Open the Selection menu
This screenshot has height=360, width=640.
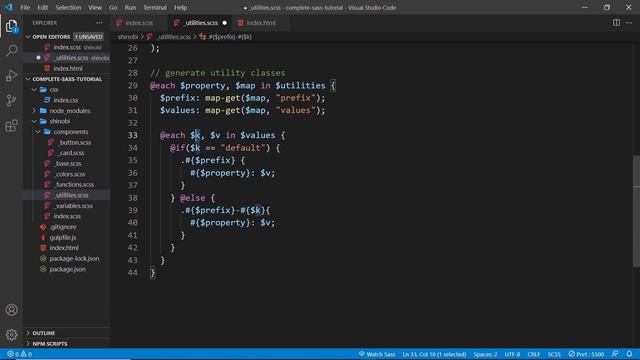point(68,7)
